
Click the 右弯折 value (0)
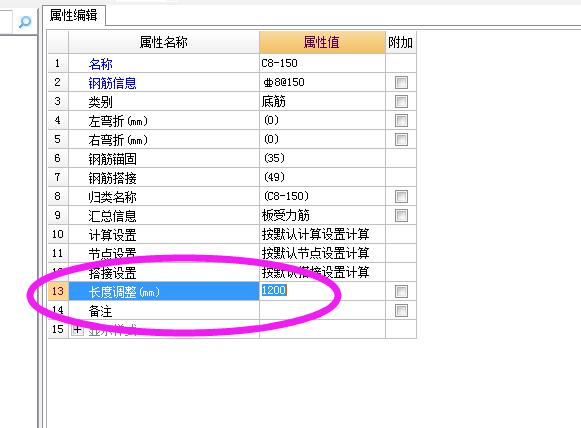click(x=271, y=139)
